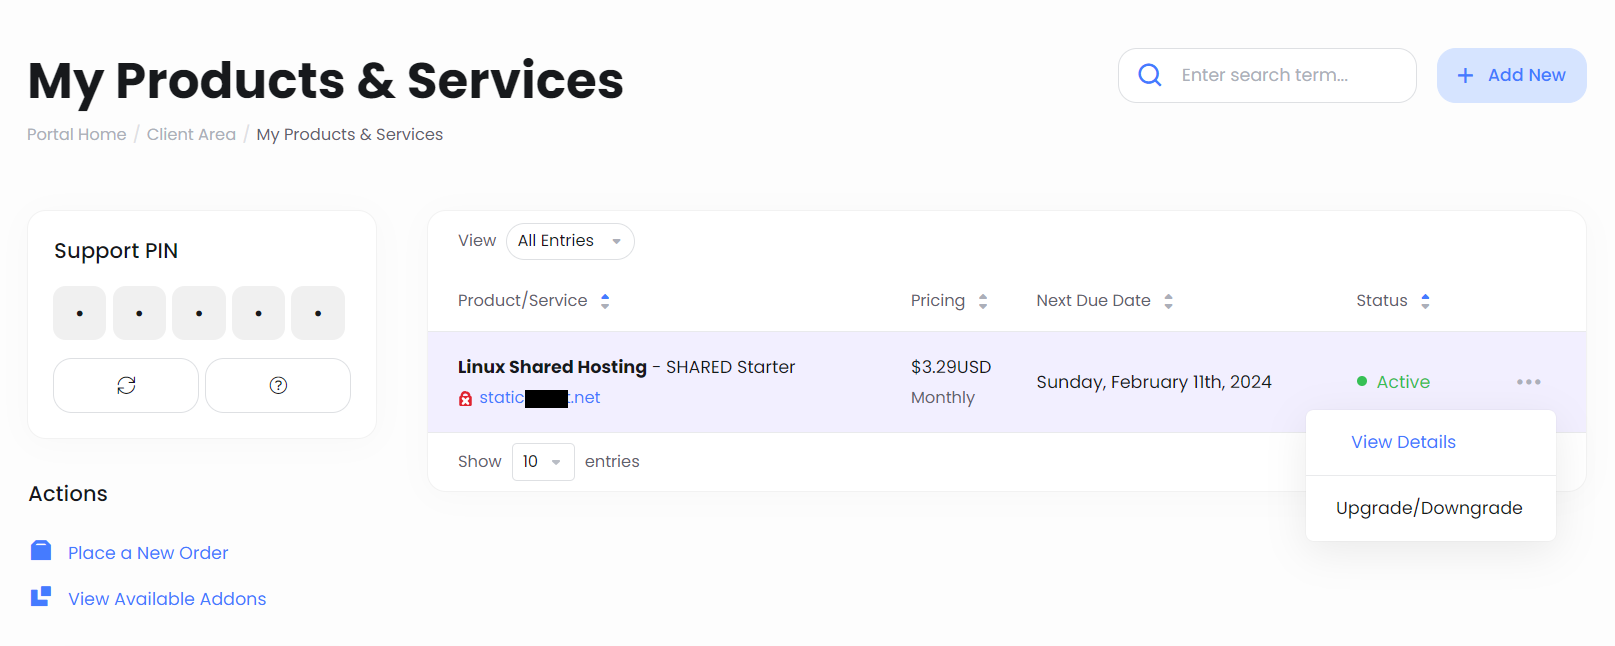
Task: Click the refresh Support PIN icon button
Action: [x=126, y=385]
